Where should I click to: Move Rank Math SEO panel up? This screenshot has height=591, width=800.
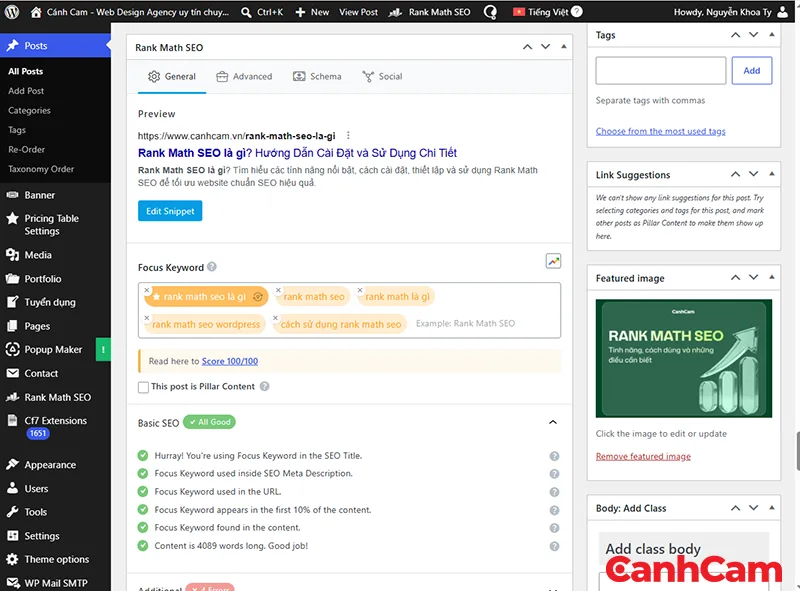coord(528,47)
